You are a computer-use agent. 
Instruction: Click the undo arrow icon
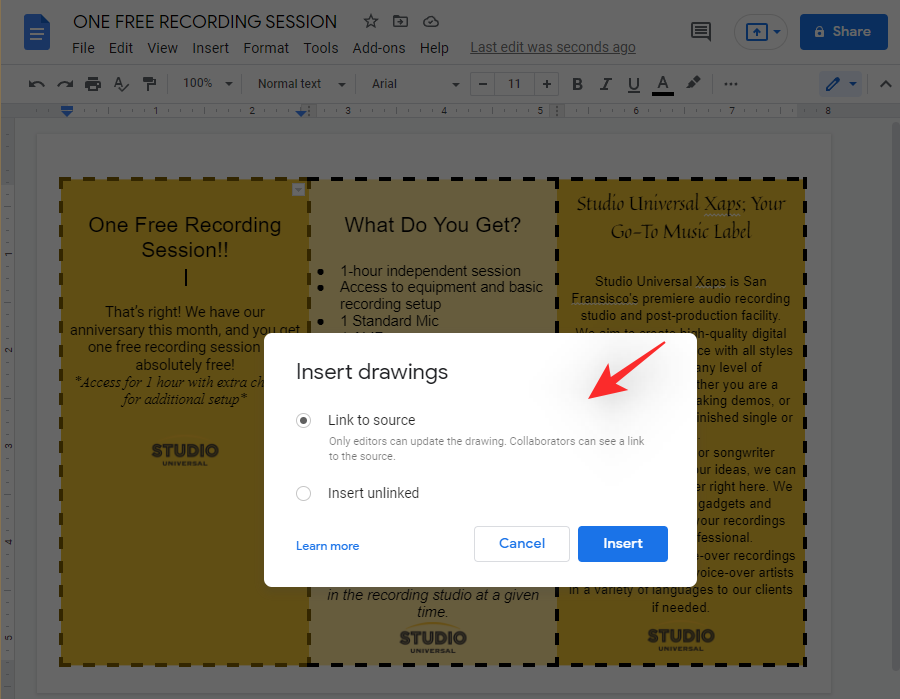[x=37, y=84]
